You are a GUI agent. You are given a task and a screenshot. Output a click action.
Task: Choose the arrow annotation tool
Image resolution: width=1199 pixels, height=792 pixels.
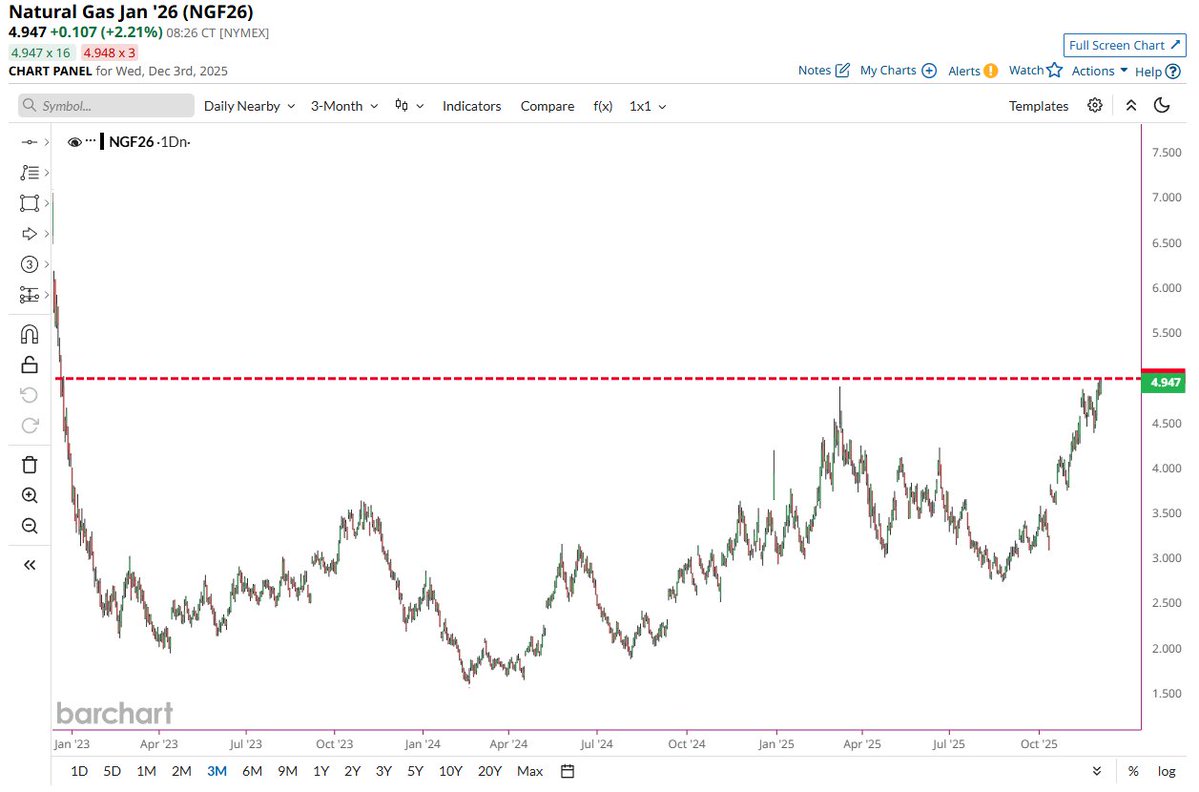[29, 234]
